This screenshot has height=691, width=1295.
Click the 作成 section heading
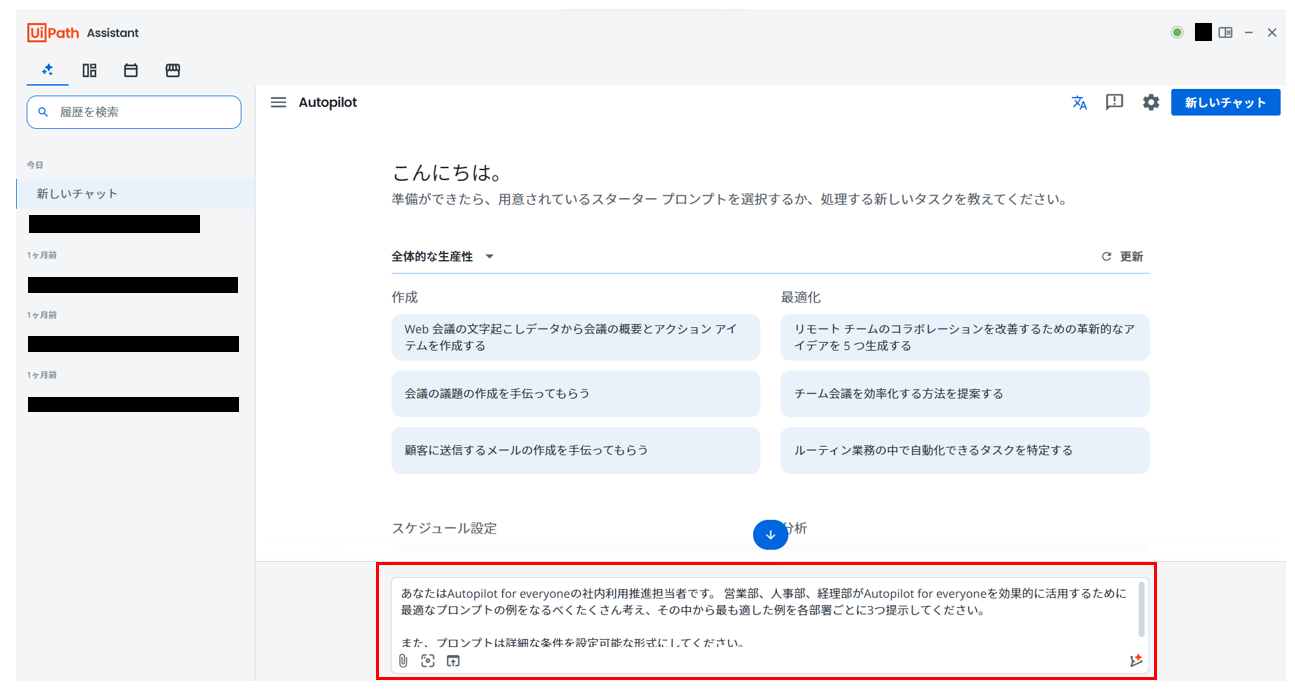coord(405,297)
